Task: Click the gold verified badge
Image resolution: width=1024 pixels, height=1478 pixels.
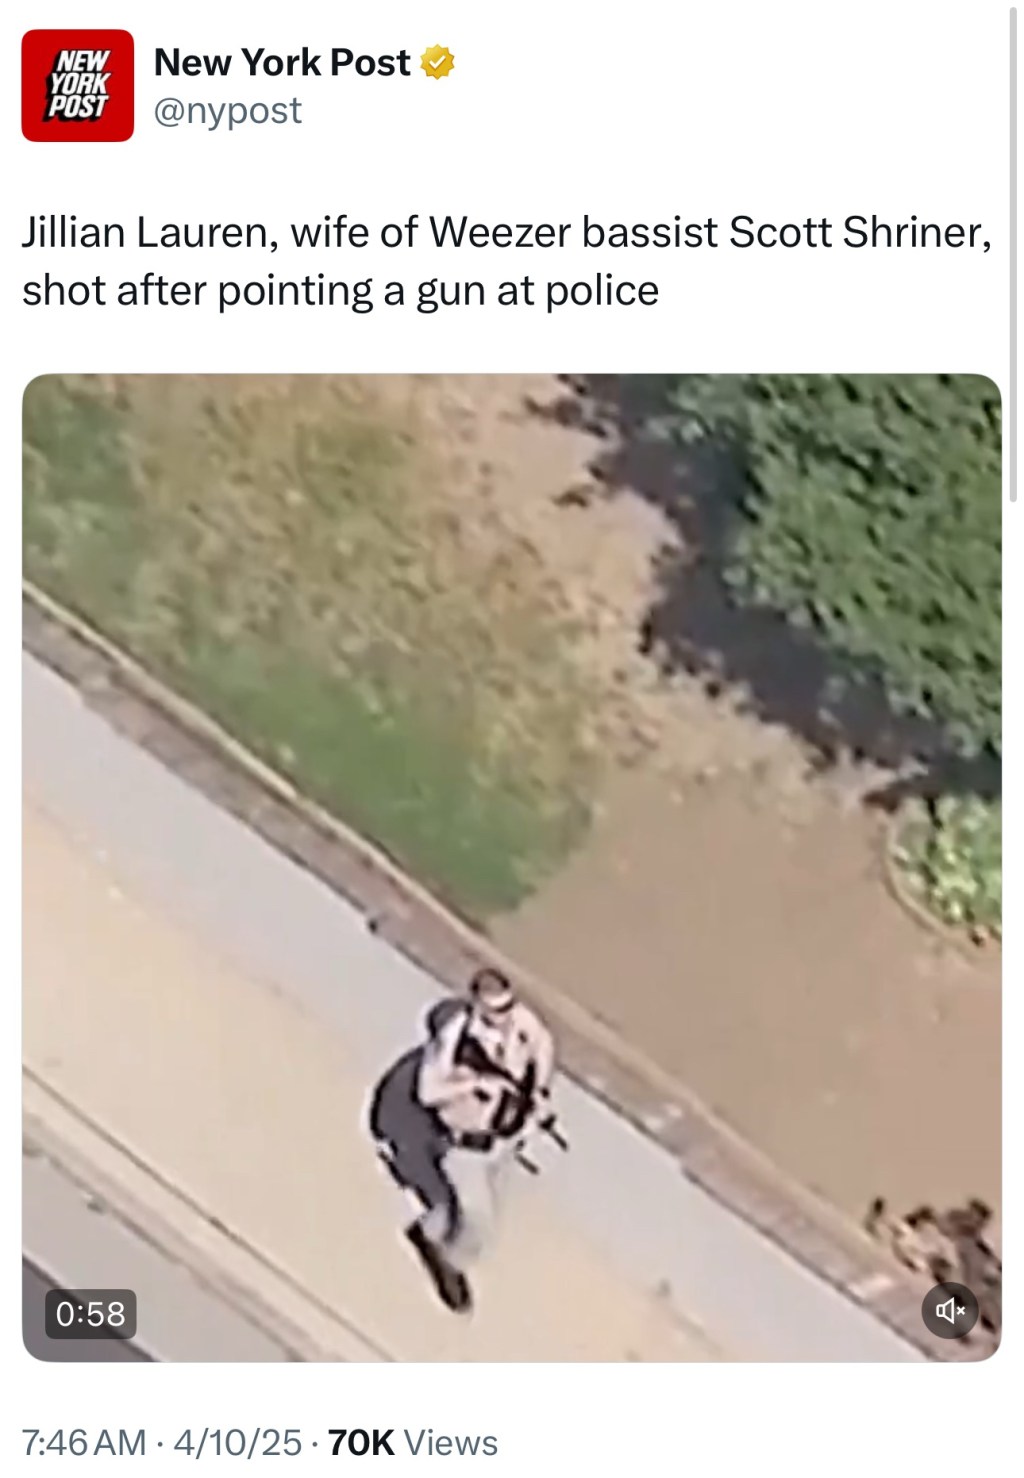Action: tap(437, 63)
